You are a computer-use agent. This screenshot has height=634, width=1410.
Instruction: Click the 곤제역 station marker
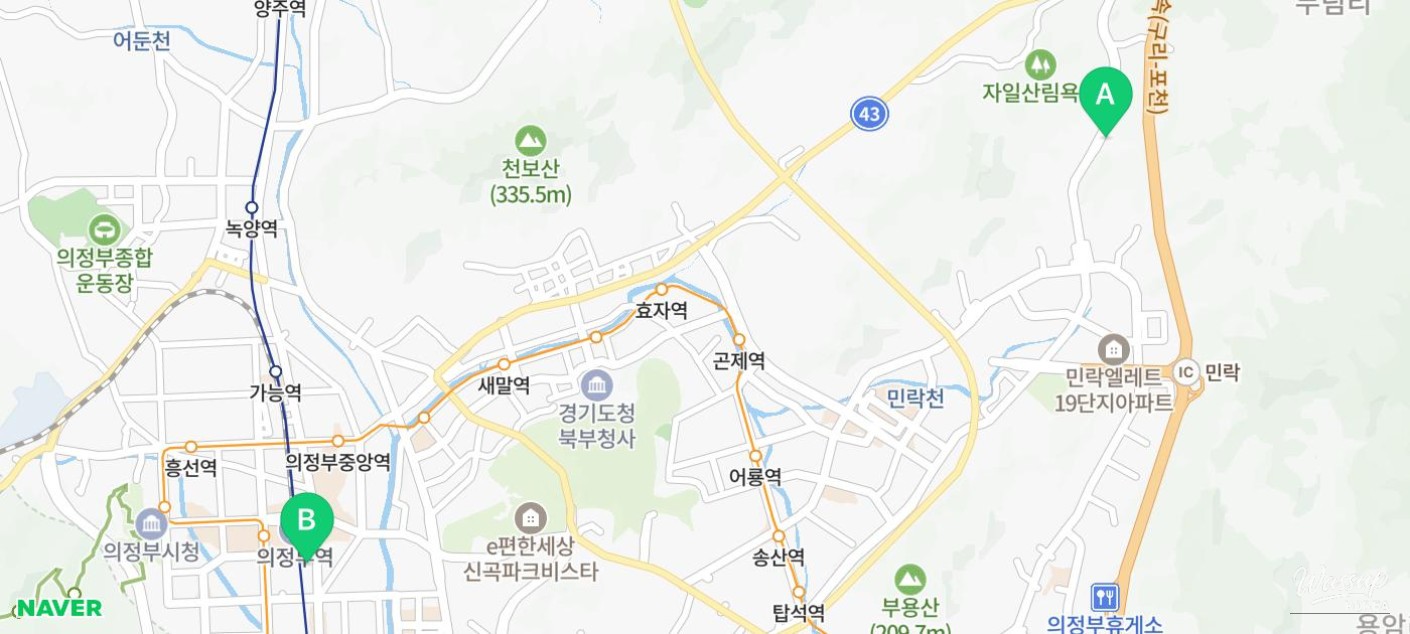coord(739,341)
